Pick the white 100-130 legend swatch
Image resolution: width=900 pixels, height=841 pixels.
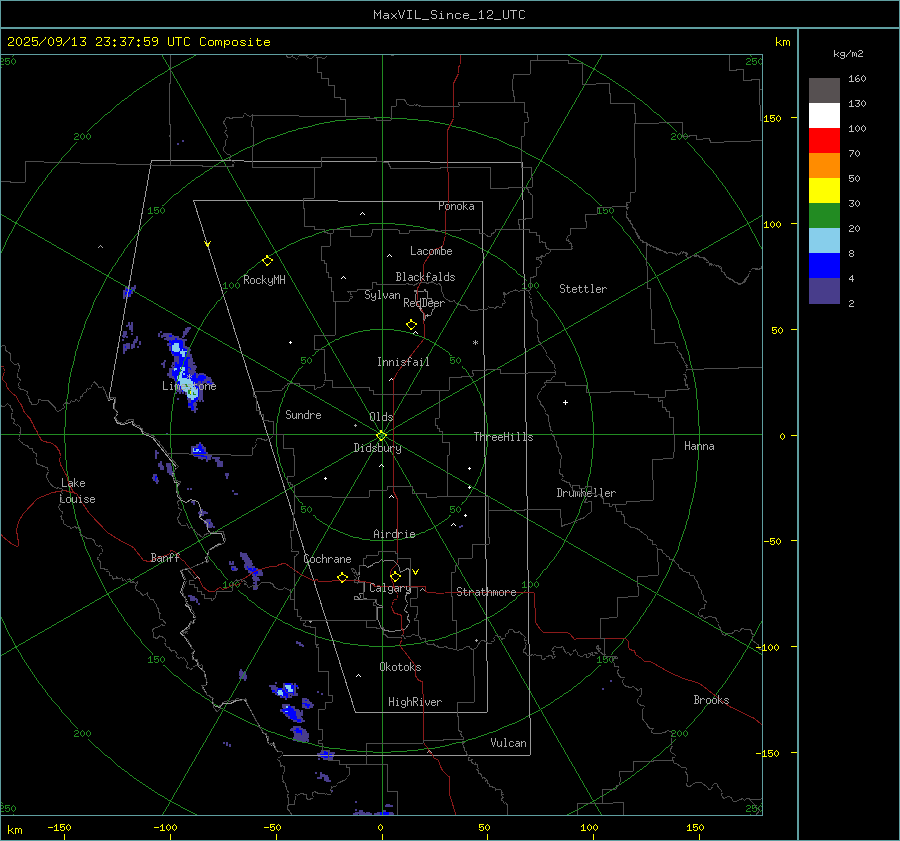point(824,115)
